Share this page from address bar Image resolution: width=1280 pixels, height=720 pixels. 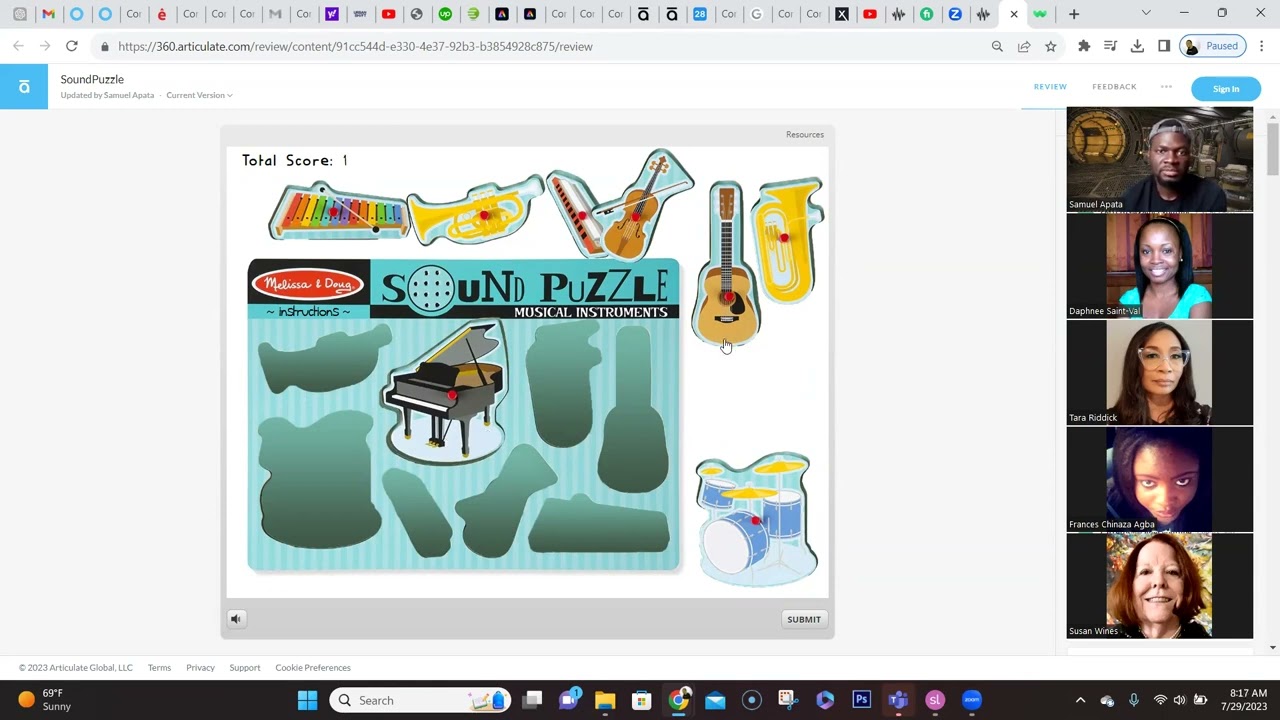click(1024, 46)
